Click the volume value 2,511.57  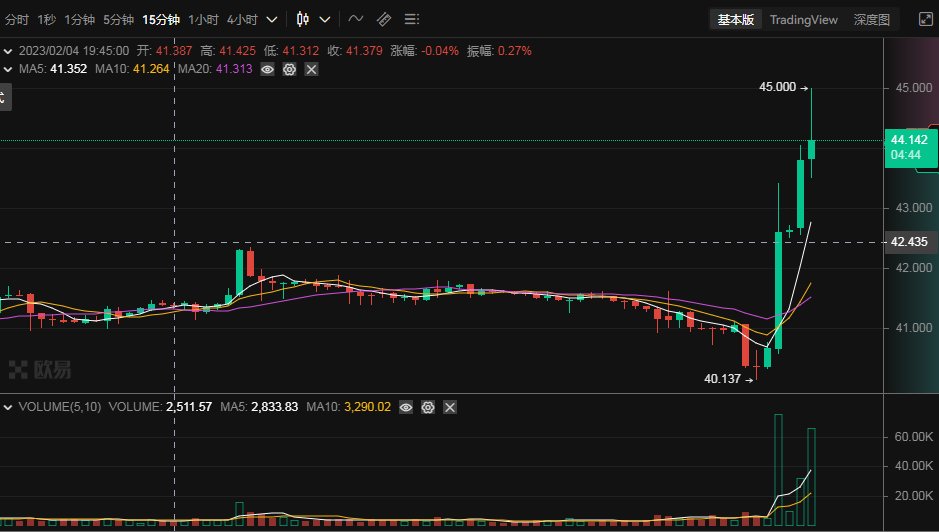click(x=189, y=407)
